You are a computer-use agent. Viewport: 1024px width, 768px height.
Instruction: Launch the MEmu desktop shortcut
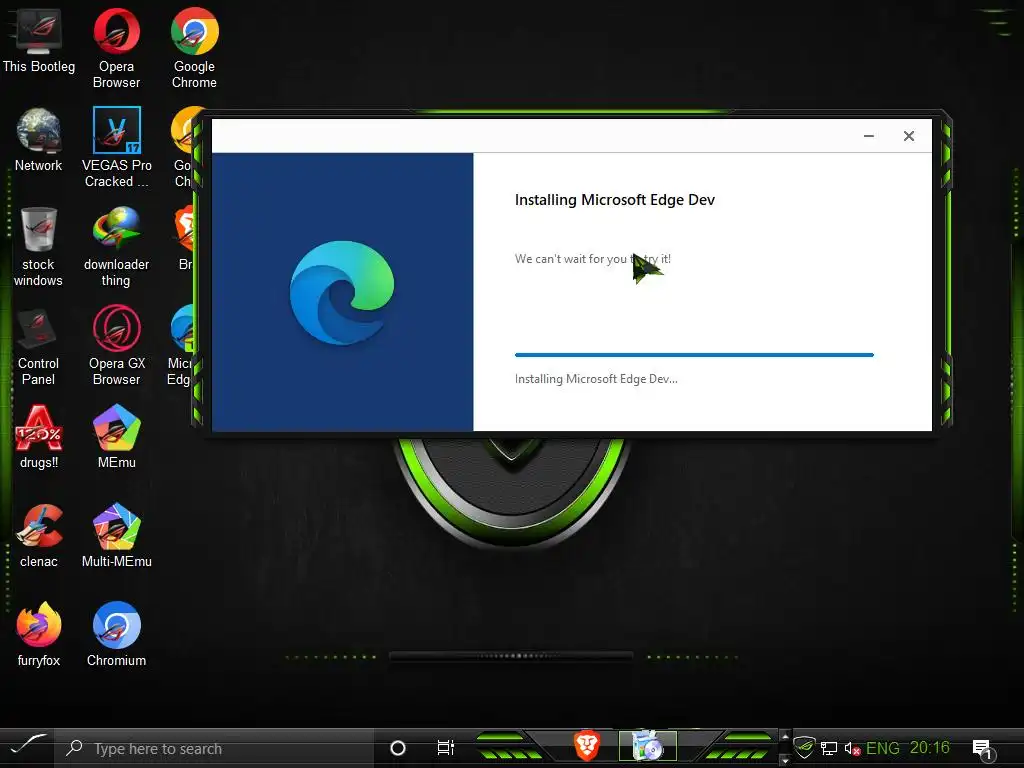[x=116, y=436]
